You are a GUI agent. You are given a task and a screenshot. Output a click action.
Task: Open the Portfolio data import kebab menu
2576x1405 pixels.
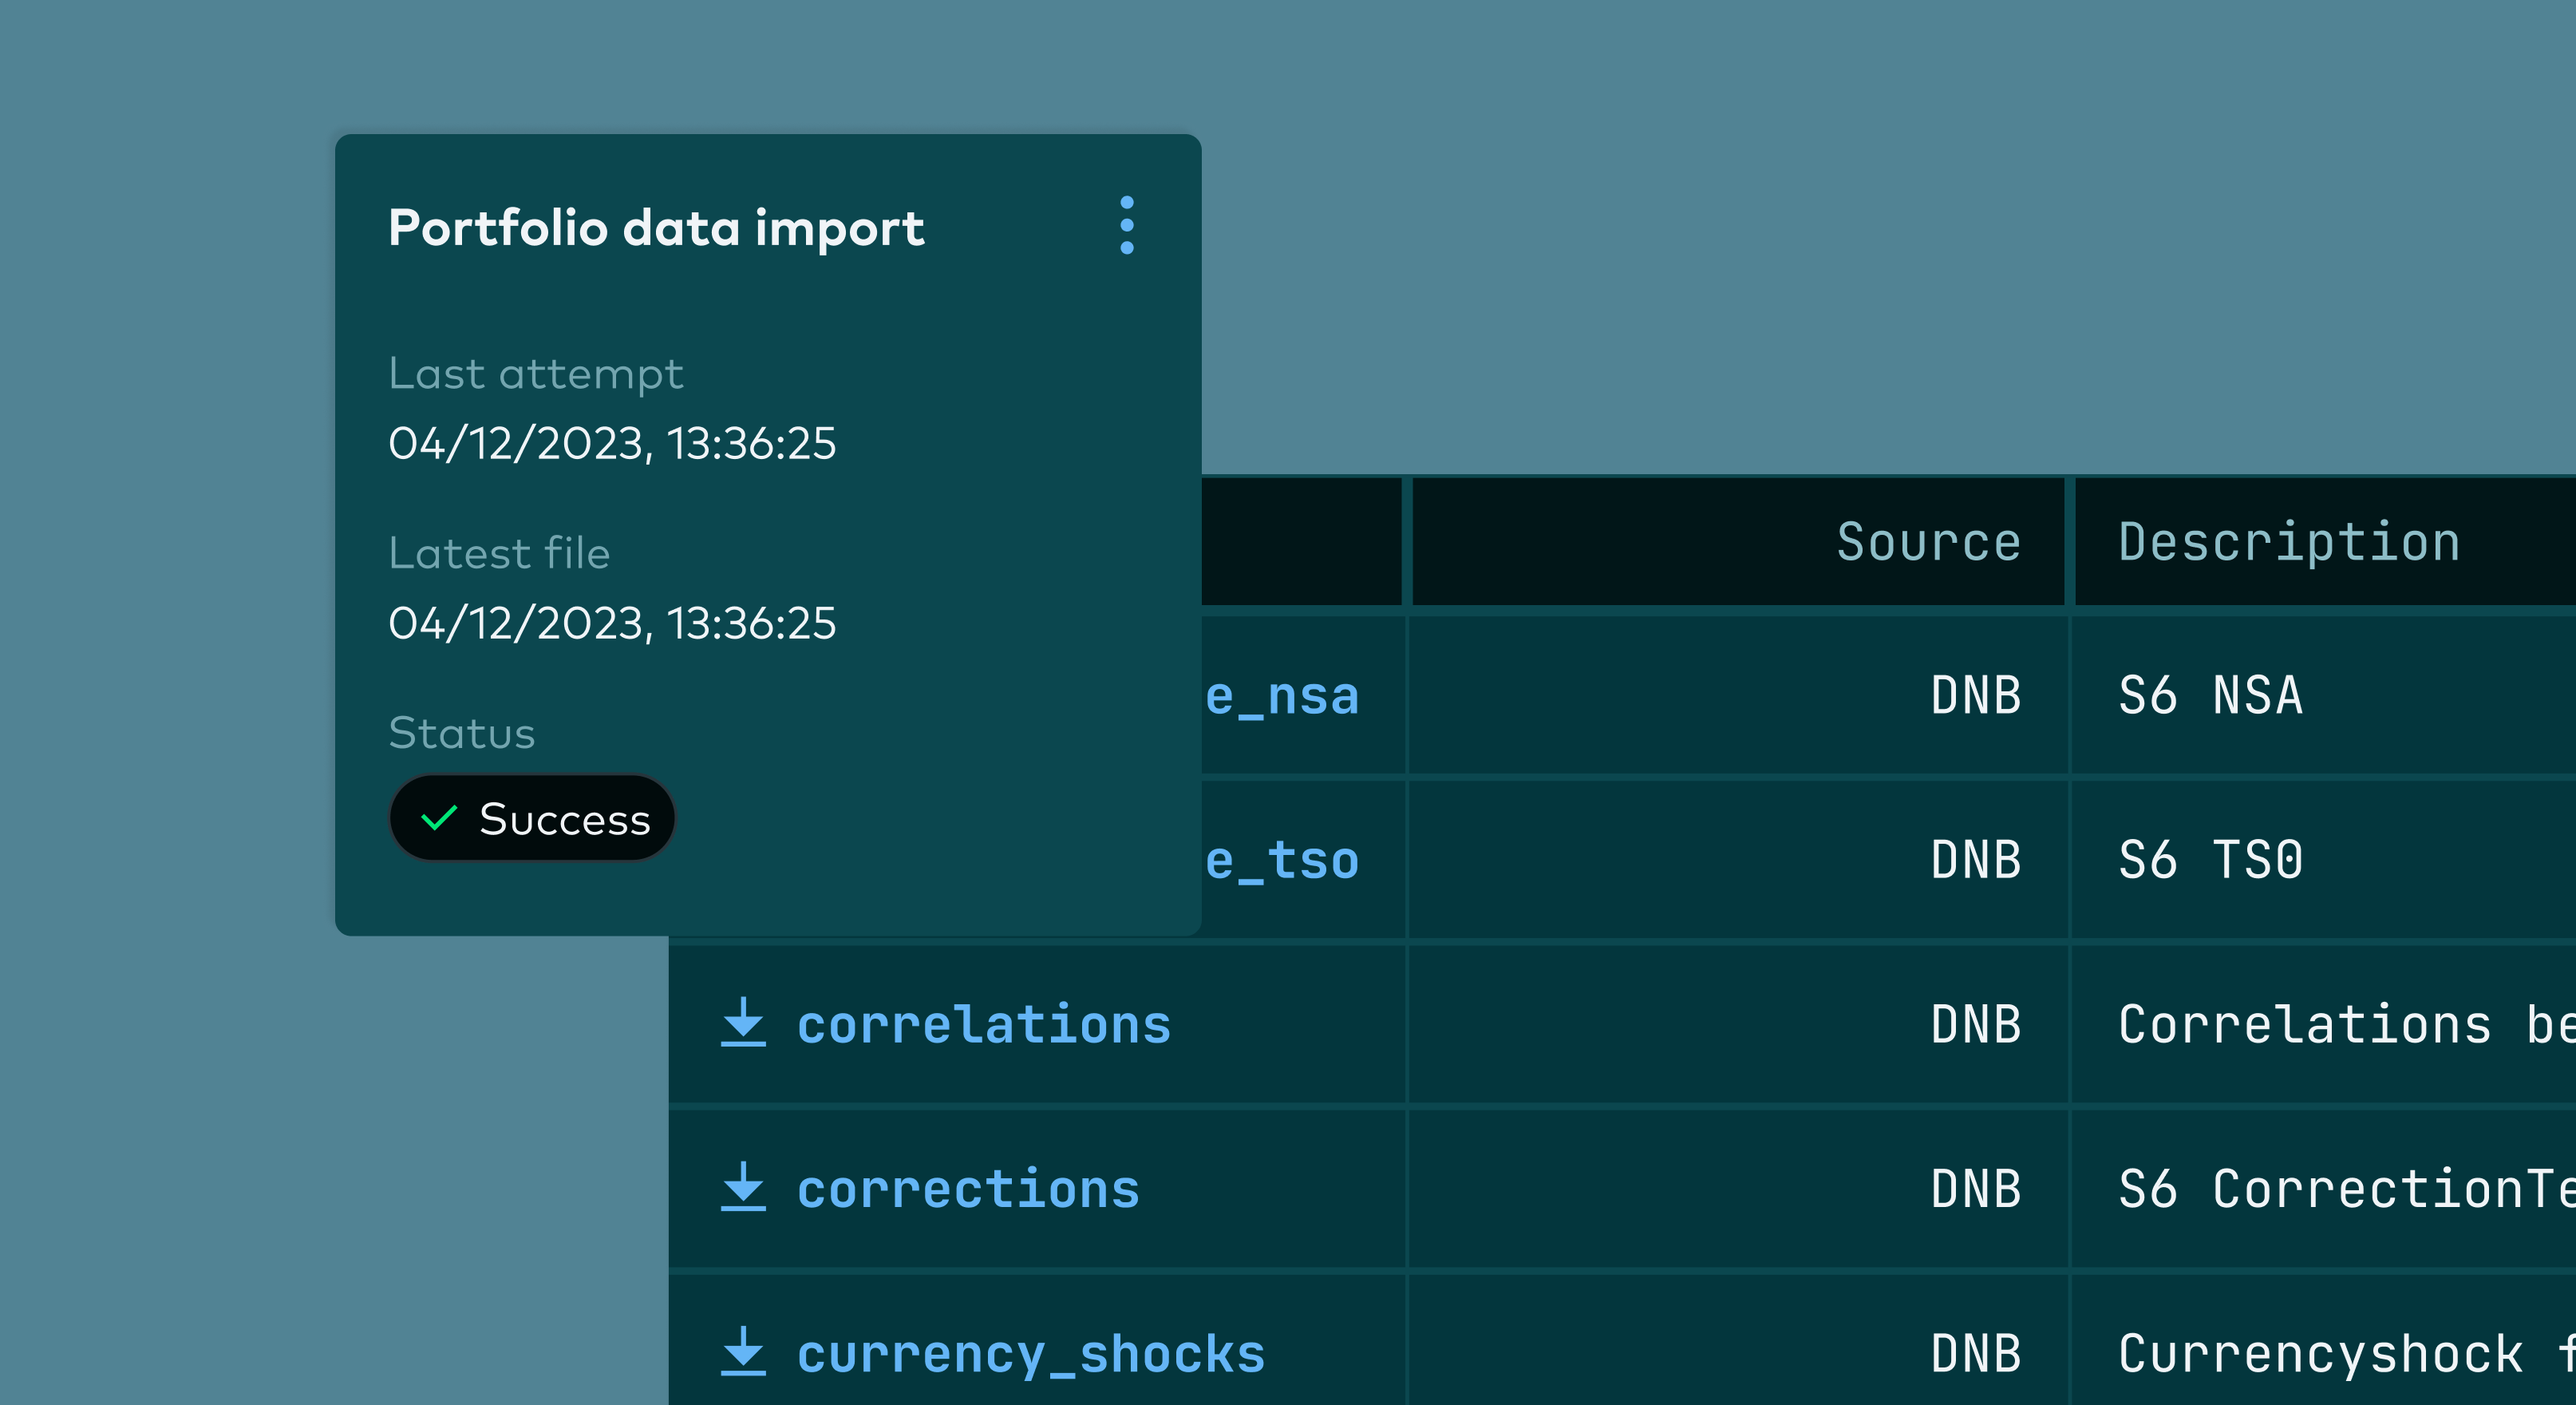pyautogui.click(x=1126, y=225)
